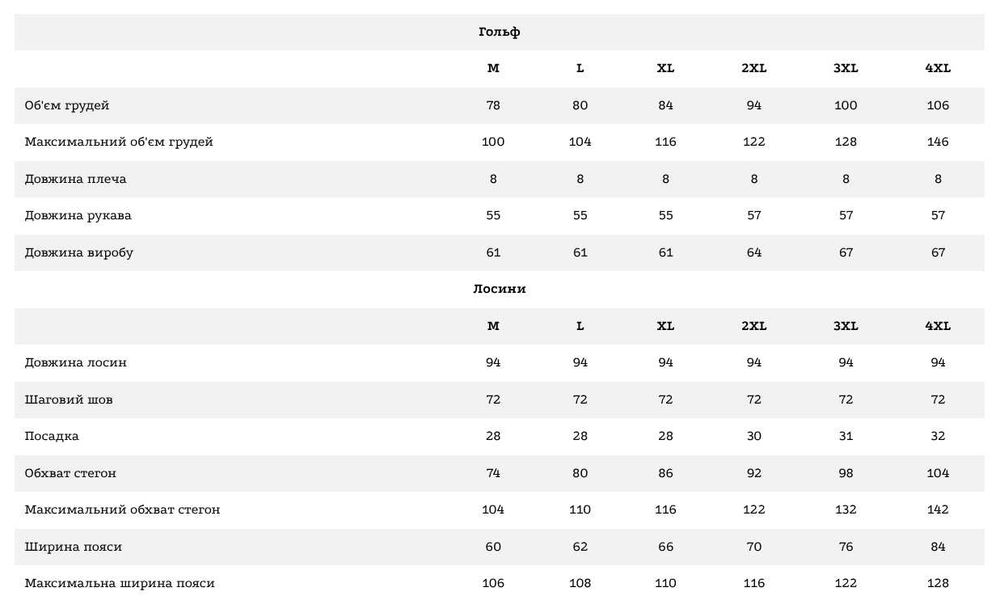Click the Лосини table title
Viewport: 1000px width, 614px height.
point(499,289)
